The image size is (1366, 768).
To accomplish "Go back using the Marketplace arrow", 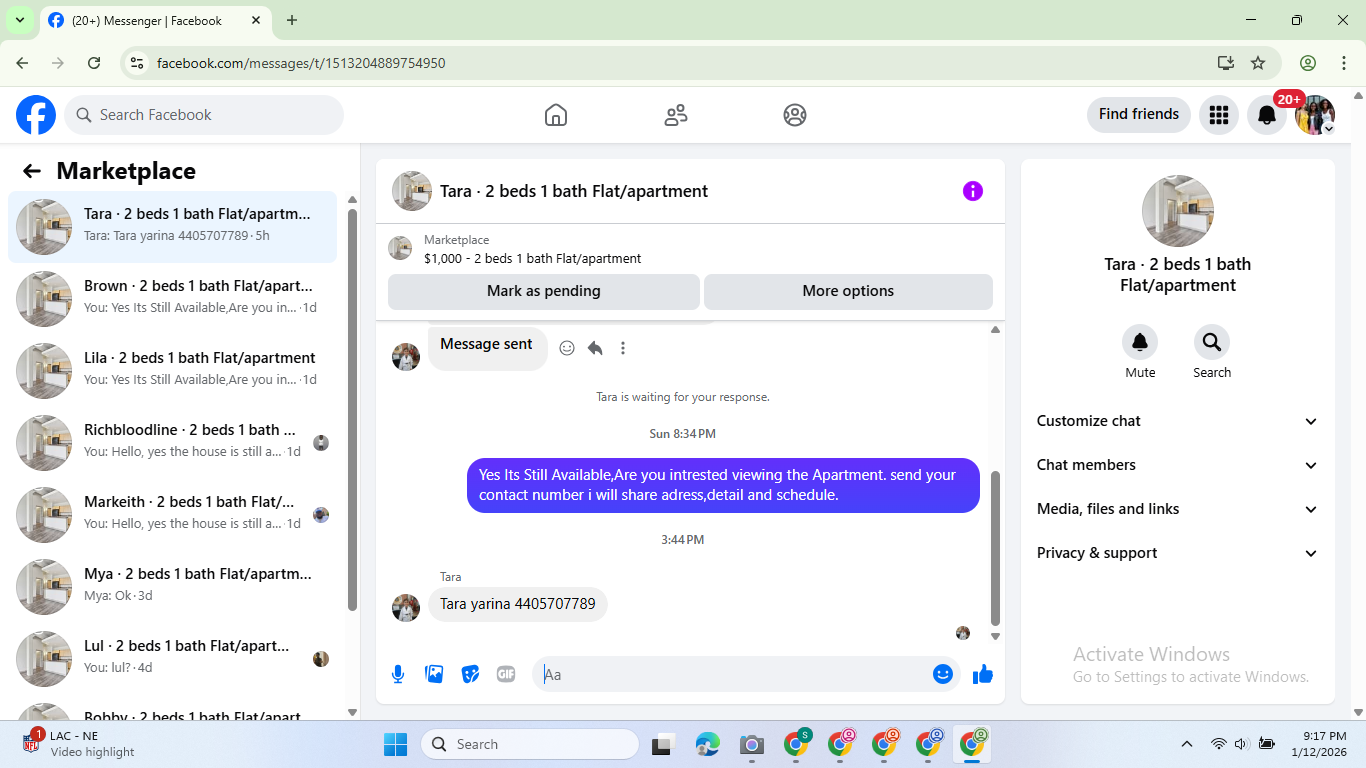I will [x=32, y=171].
